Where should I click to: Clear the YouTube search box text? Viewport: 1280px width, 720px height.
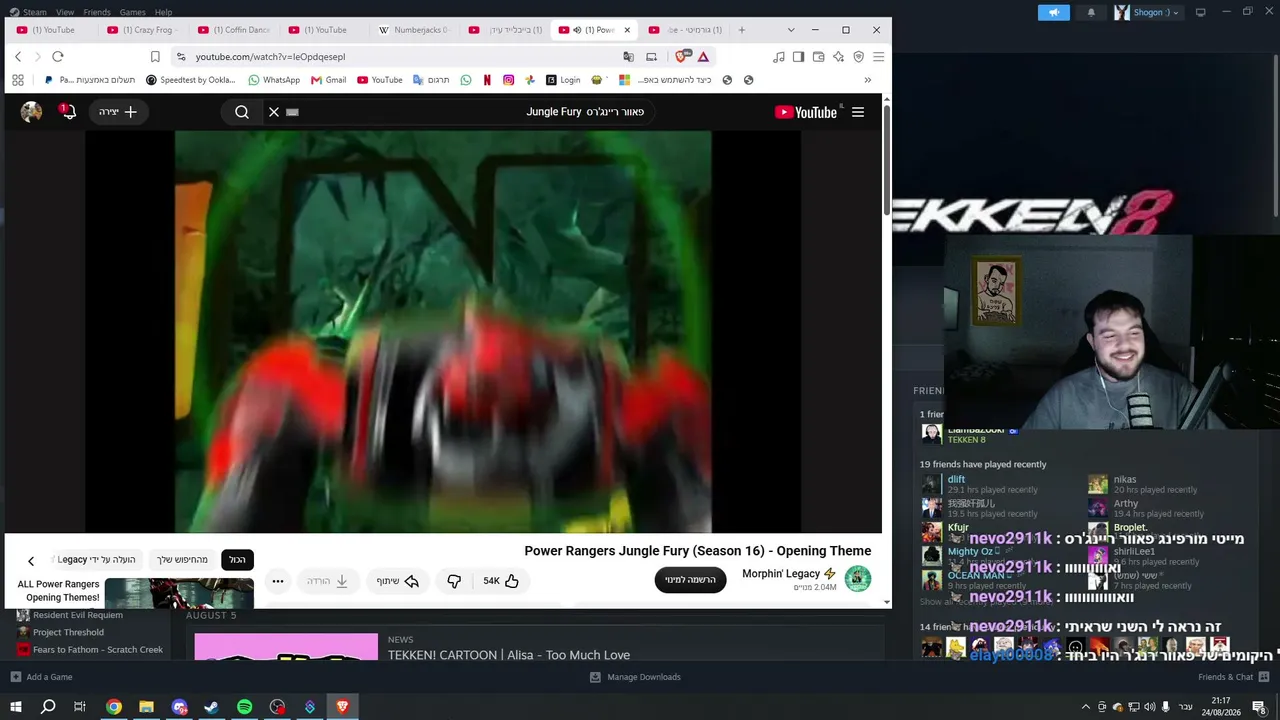[274, 112]
